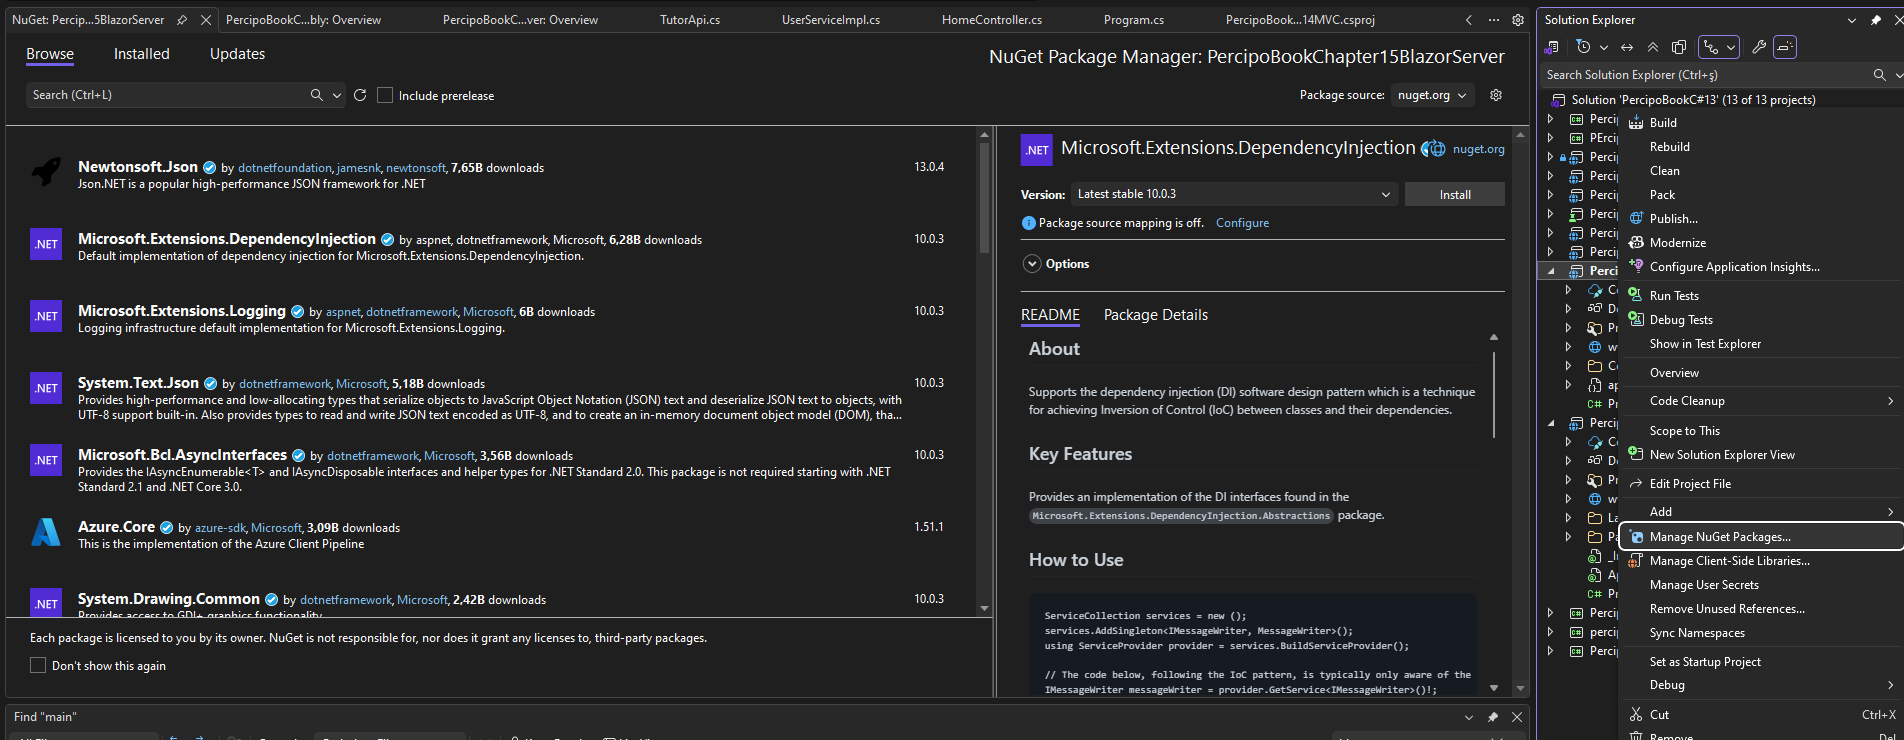
Task: Click Show All Files icon in Solution Explorer
Action: click(1679, 47)
